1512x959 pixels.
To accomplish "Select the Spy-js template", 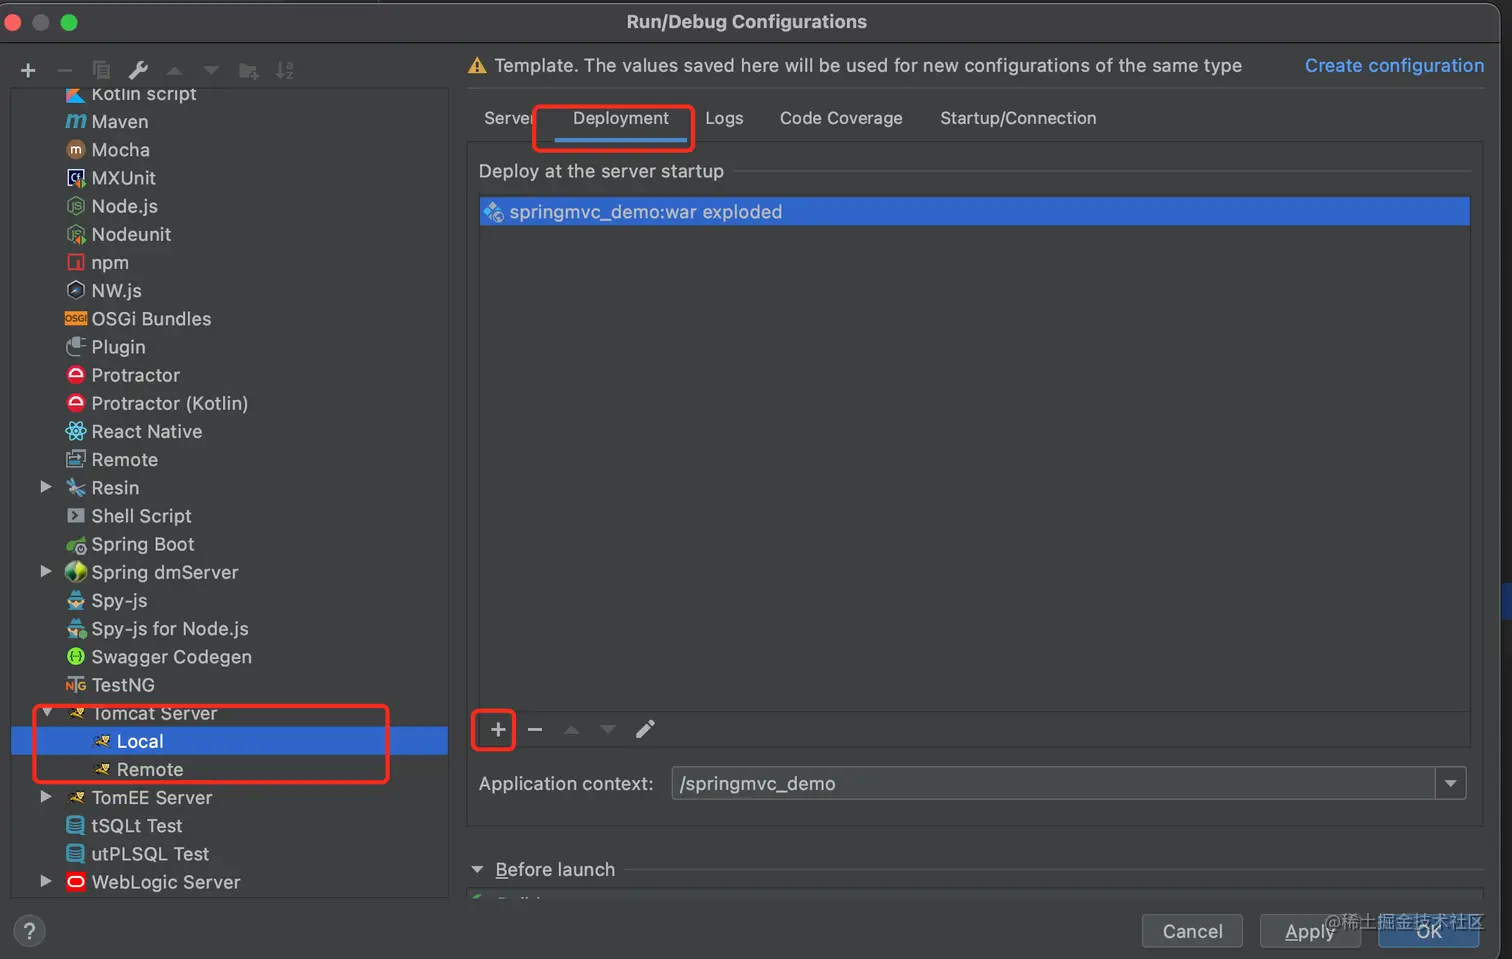I will coord(119,600).
